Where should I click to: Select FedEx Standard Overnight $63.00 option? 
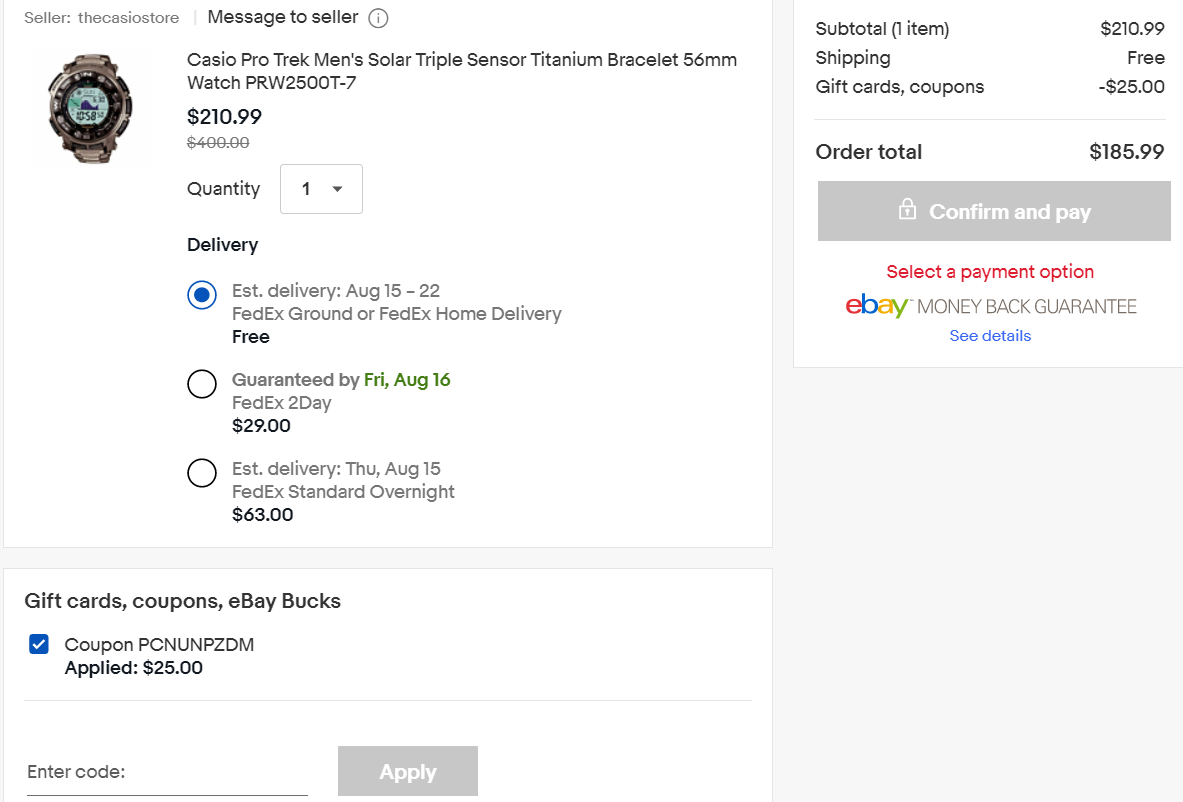(x=202, y=473)
